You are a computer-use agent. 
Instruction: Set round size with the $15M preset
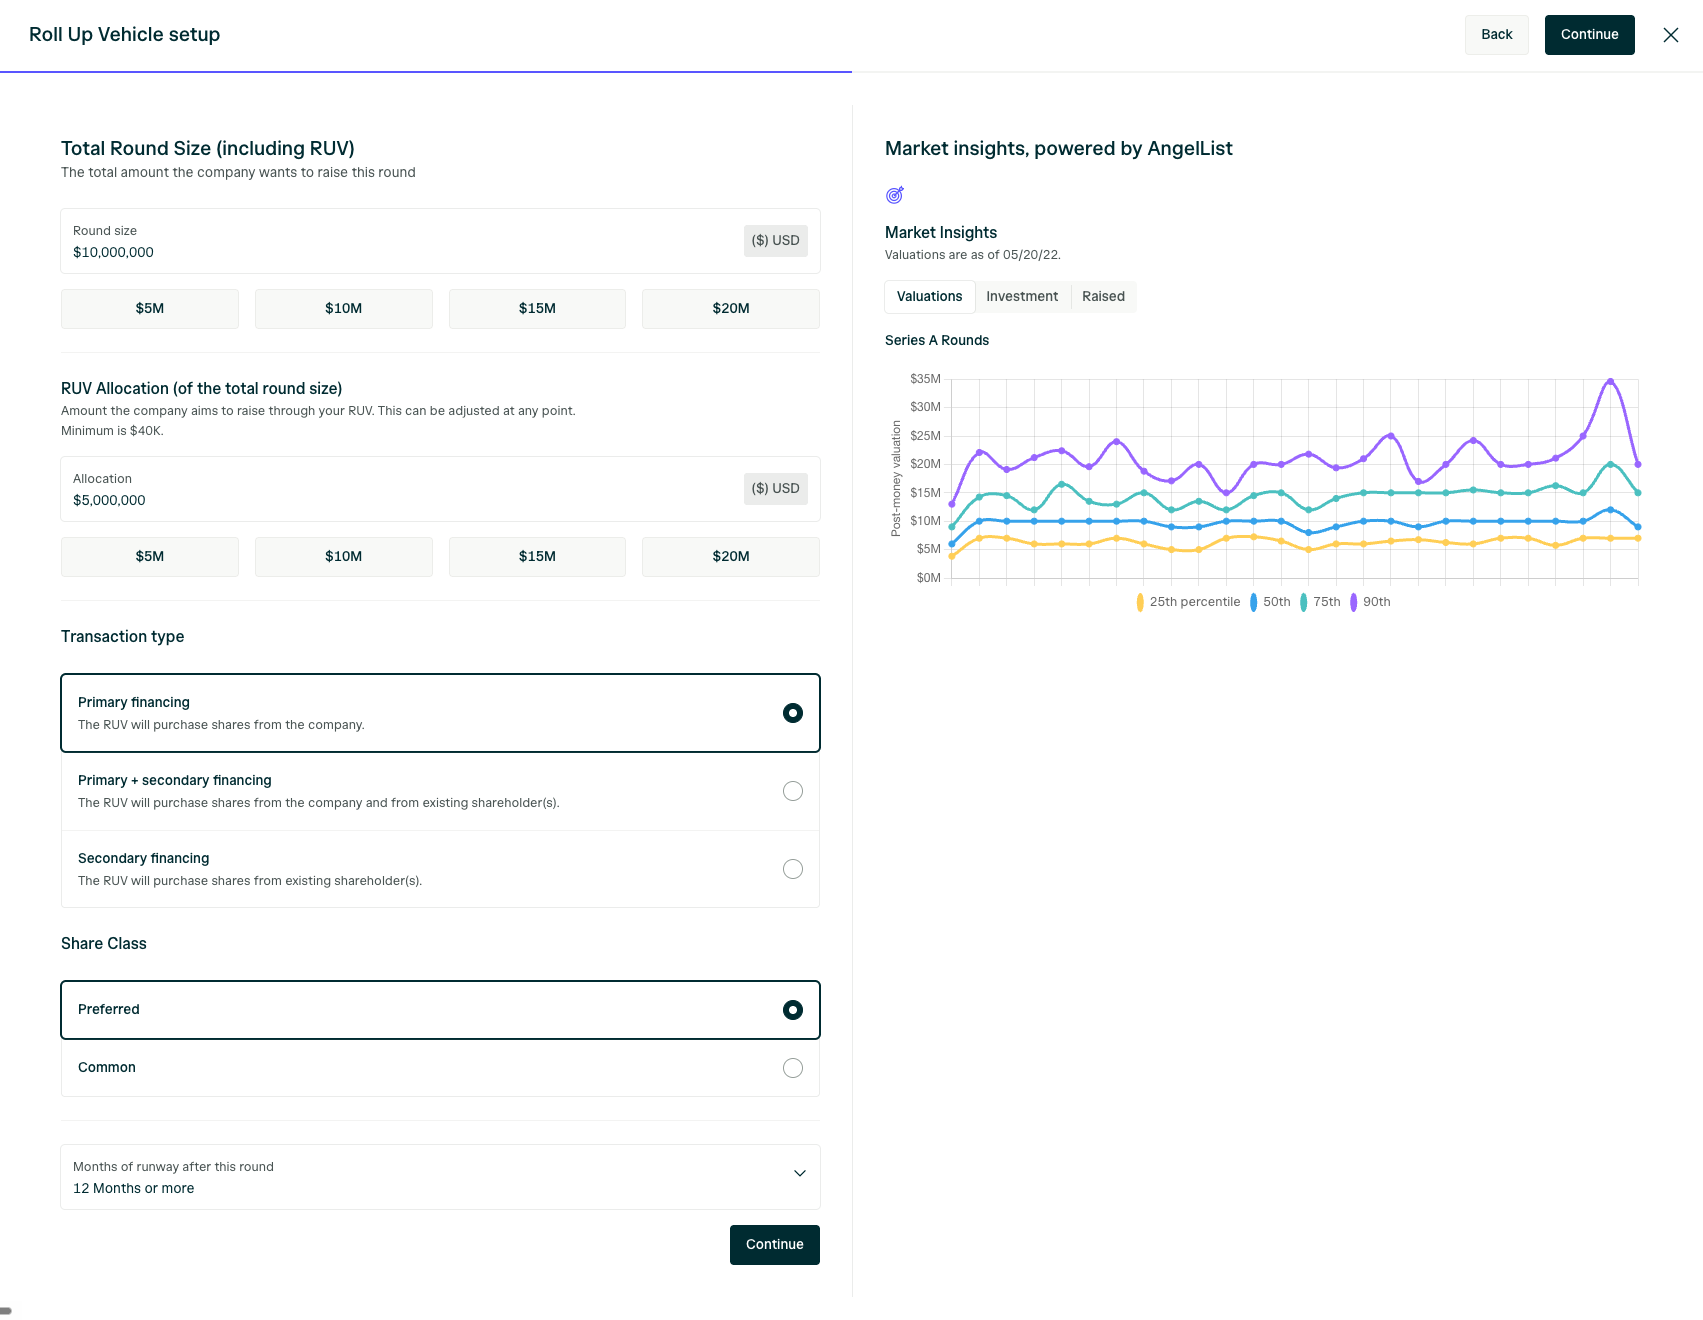[537, 309]
